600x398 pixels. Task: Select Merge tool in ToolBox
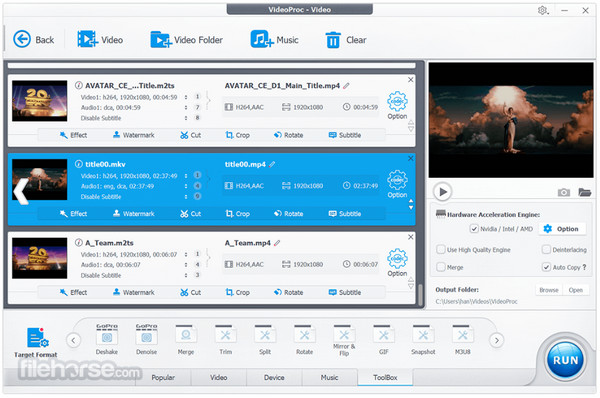click(x=186, y=340)
